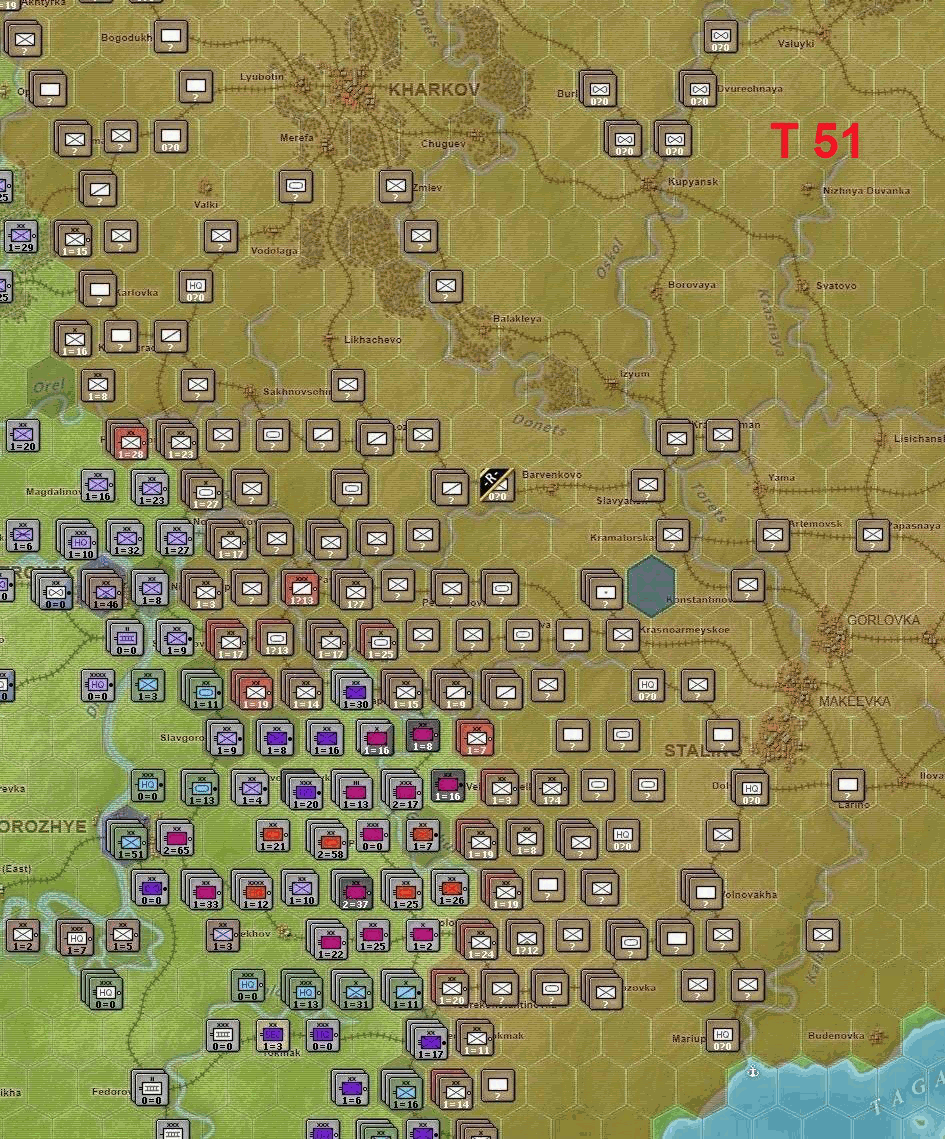
Task: Select the Soviet unit at Kramatorska
Action: tap(672, 535)
